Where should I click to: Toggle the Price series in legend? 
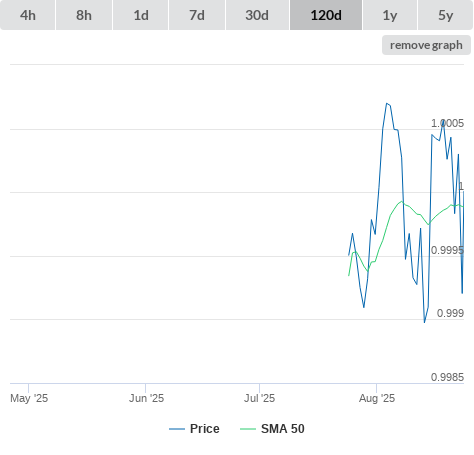[x=194, y=429]
